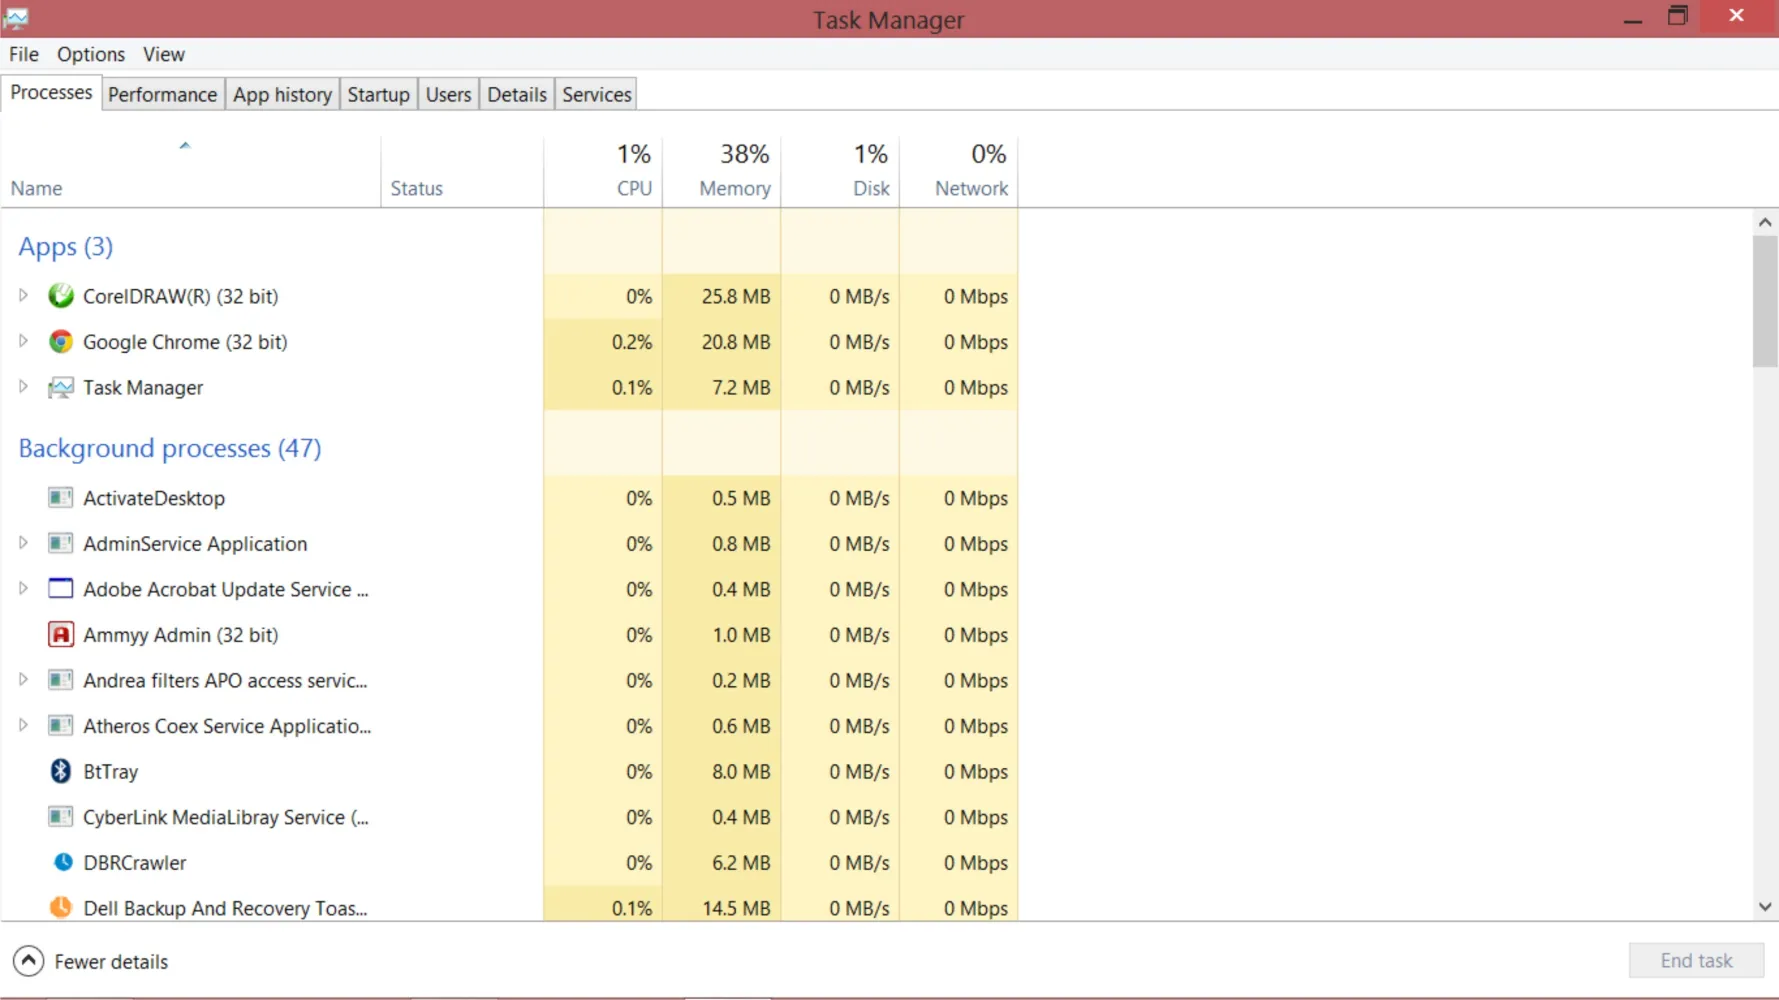Select Background processes (47) group header
The image size is (1779, 1000).
pos(170,448)
